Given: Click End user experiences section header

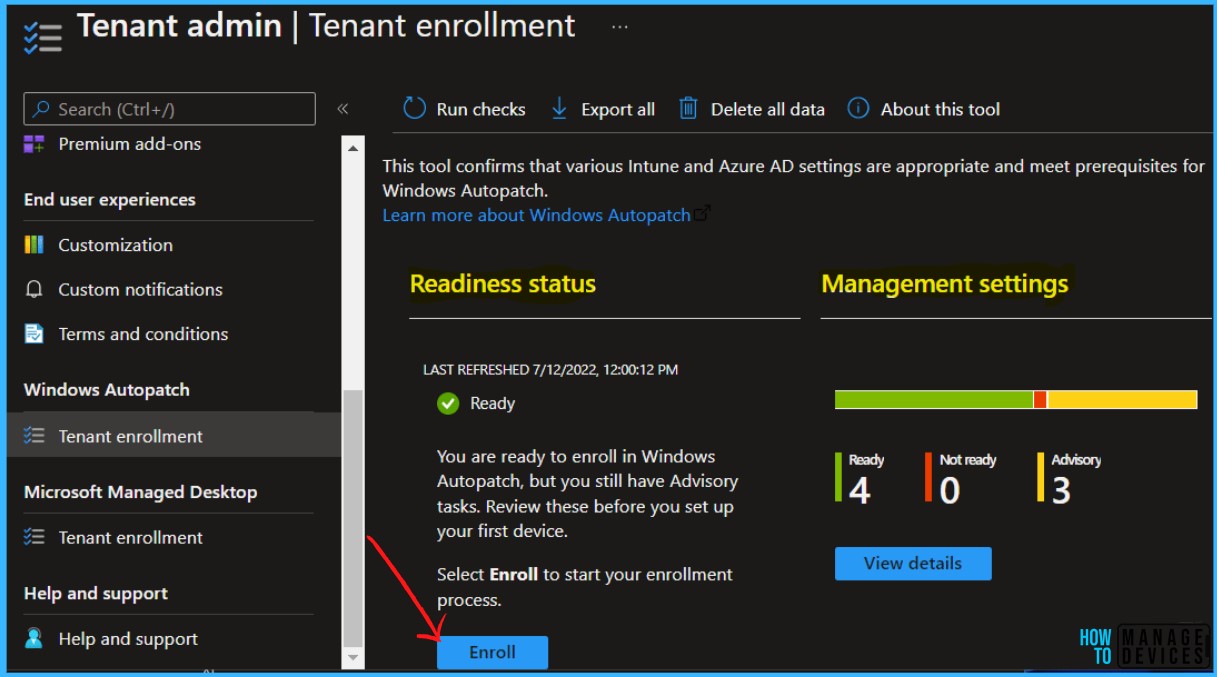Looking at the screenshot, I should point(110,200).
